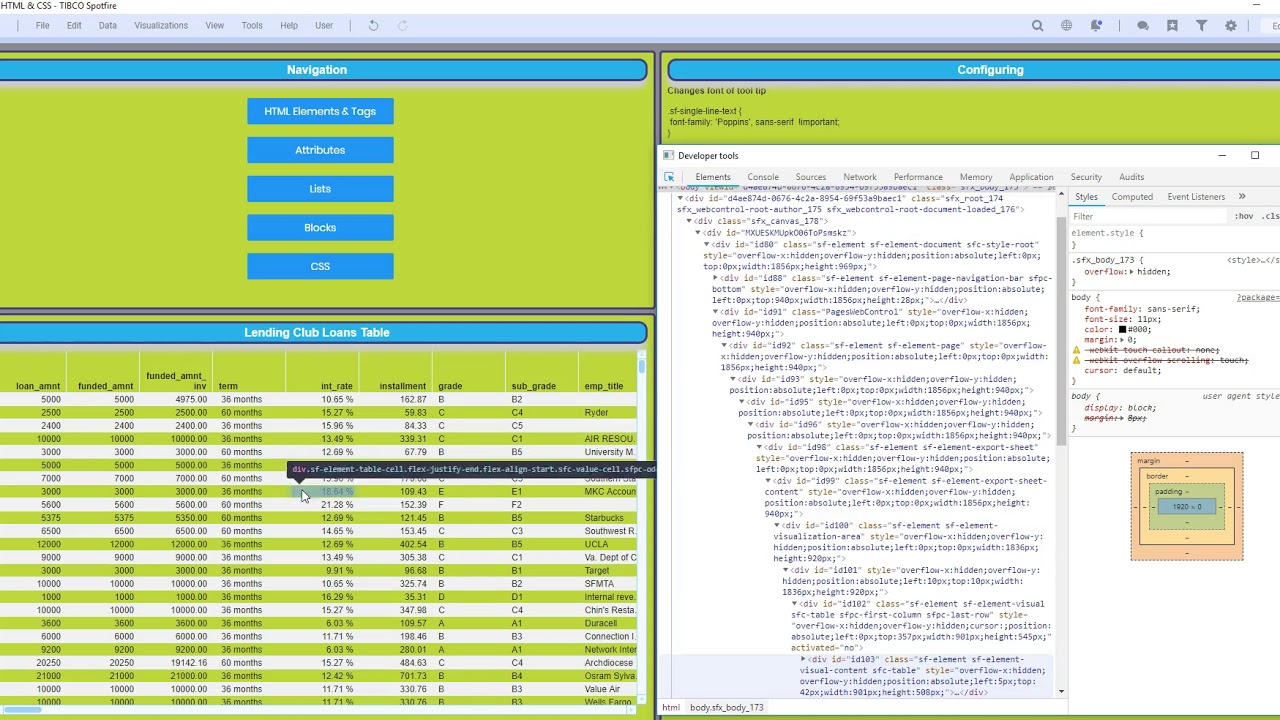Collapse the div id100 visualization-area node
This screenshot has width=1280, height=720.
pyautogui.click(x=778, y=526)
